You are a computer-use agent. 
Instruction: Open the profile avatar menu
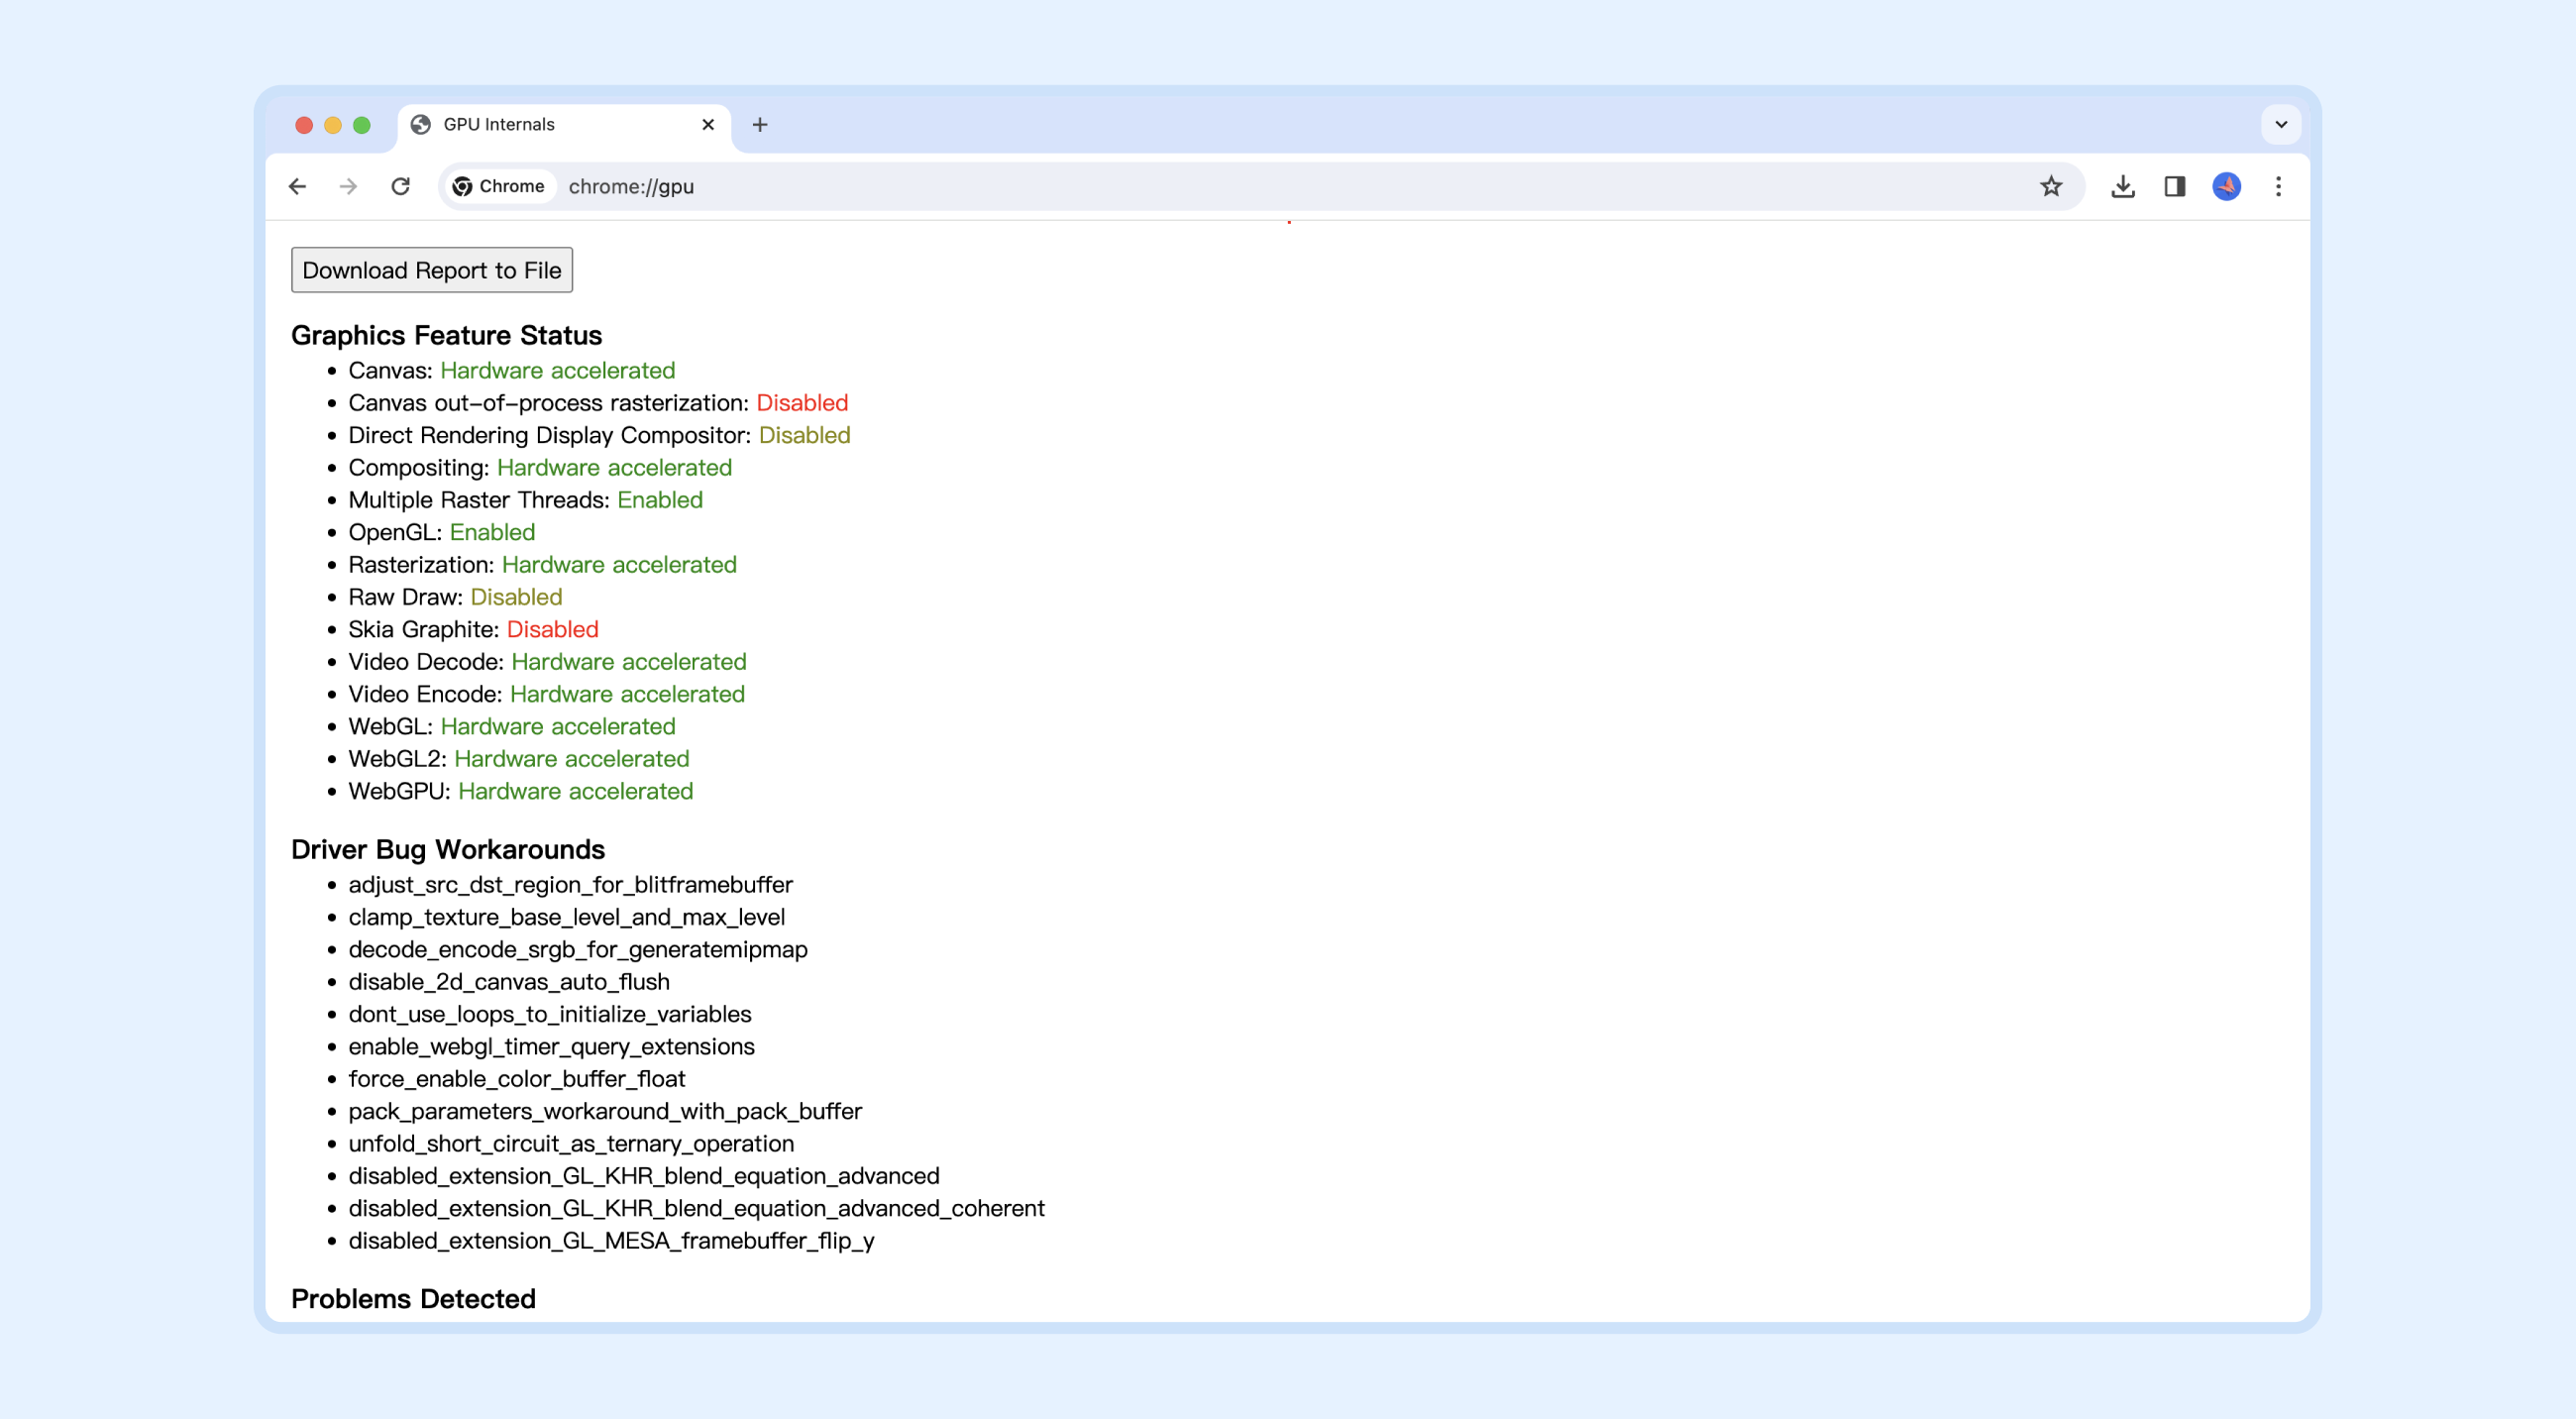point(2226,186)
